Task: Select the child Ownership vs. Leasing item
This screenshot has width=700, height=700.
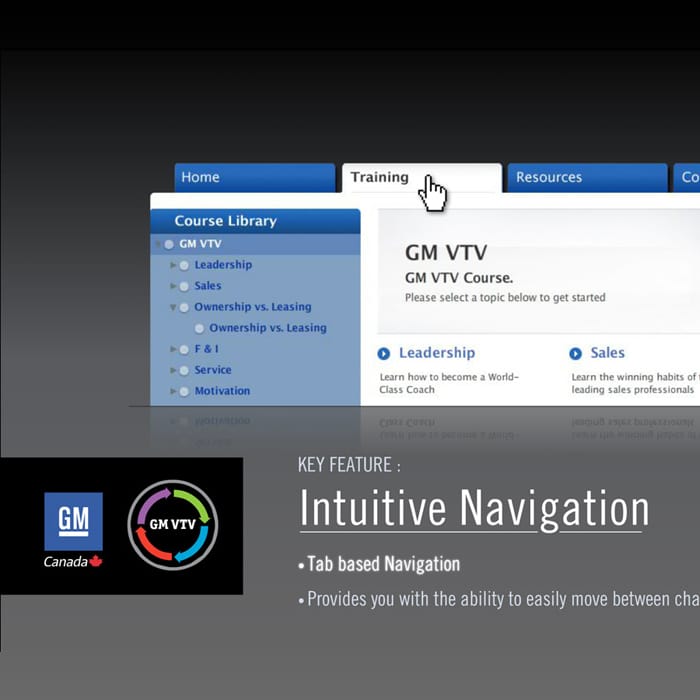Action: 268,328
